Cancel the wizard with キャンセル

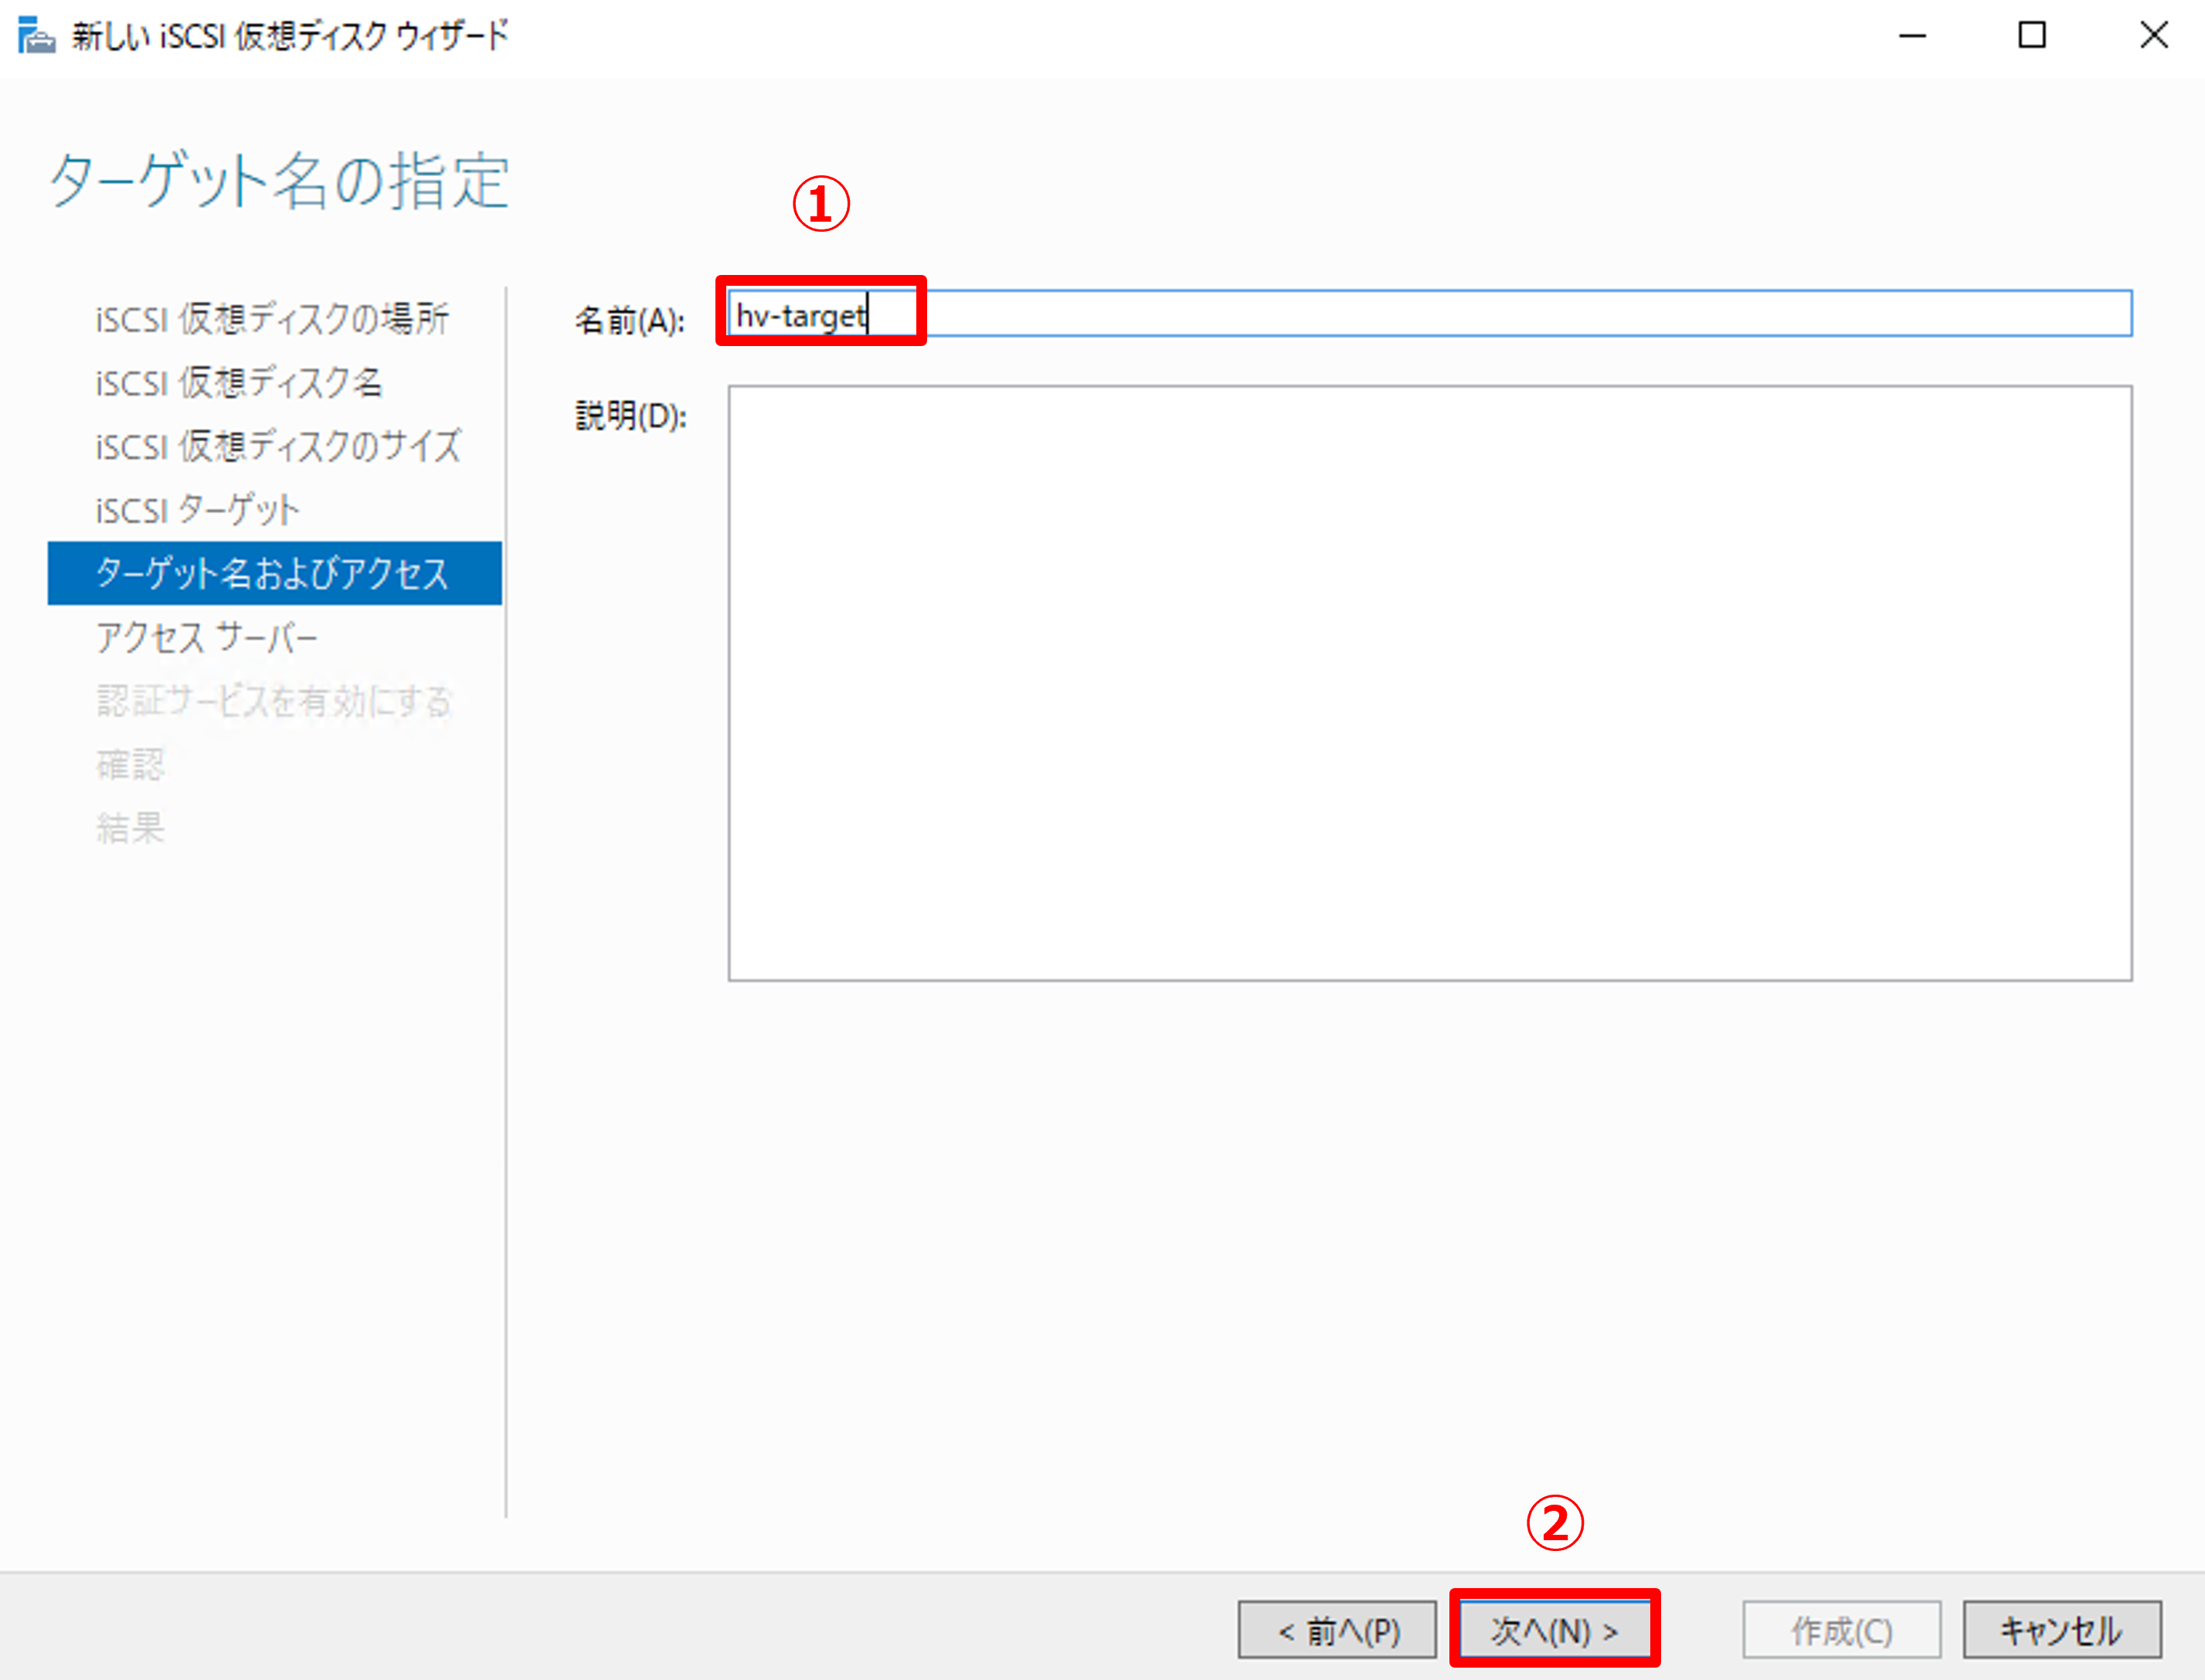pyautogui.click(x=2061, y=1632)
